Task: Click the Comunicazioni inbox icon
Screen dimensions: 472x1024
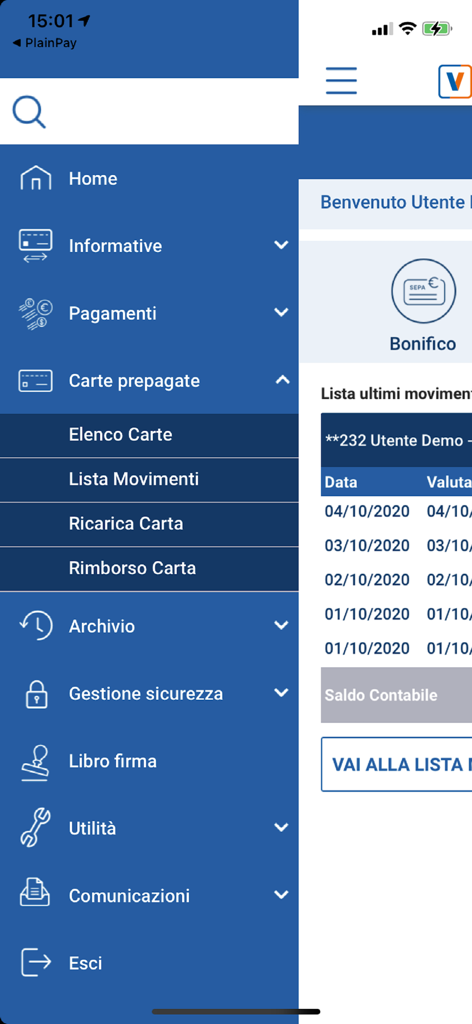Action: tap(35, 893)
